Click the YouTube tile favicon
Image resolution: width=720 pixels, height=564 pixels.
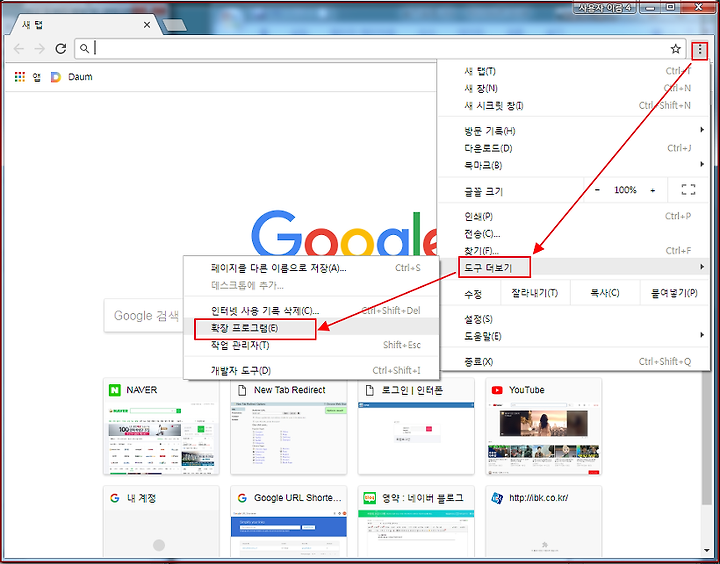497,390
